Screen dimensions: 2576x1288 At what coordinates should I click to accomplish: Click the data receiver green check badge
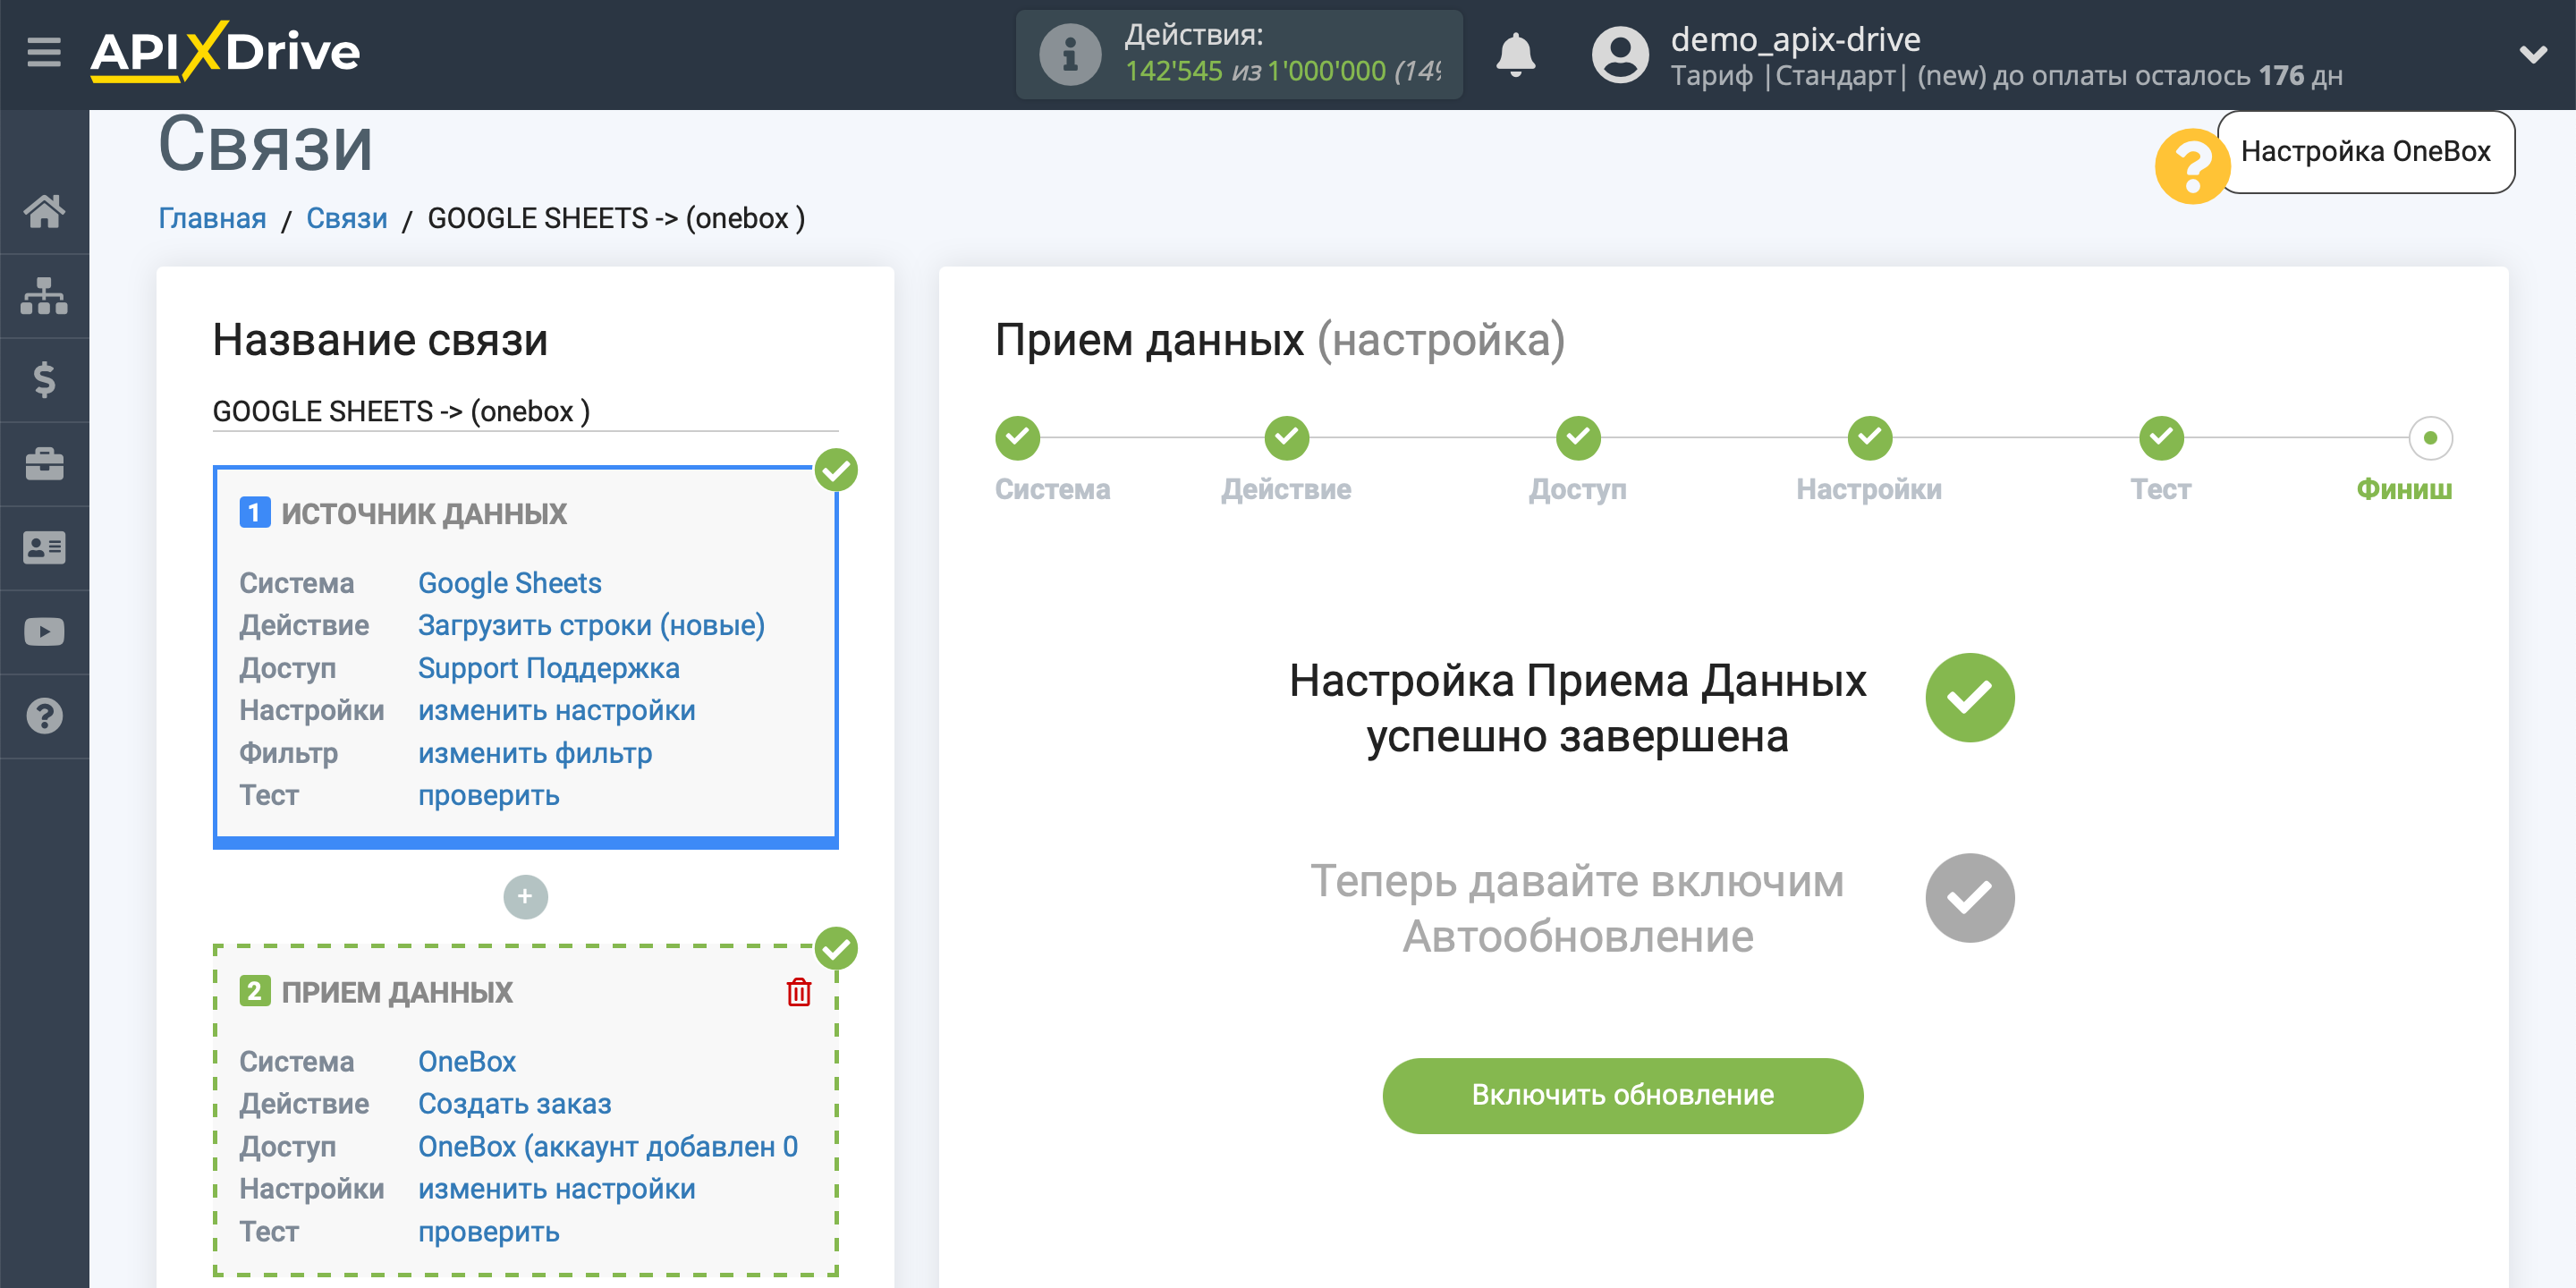point(836,948)
